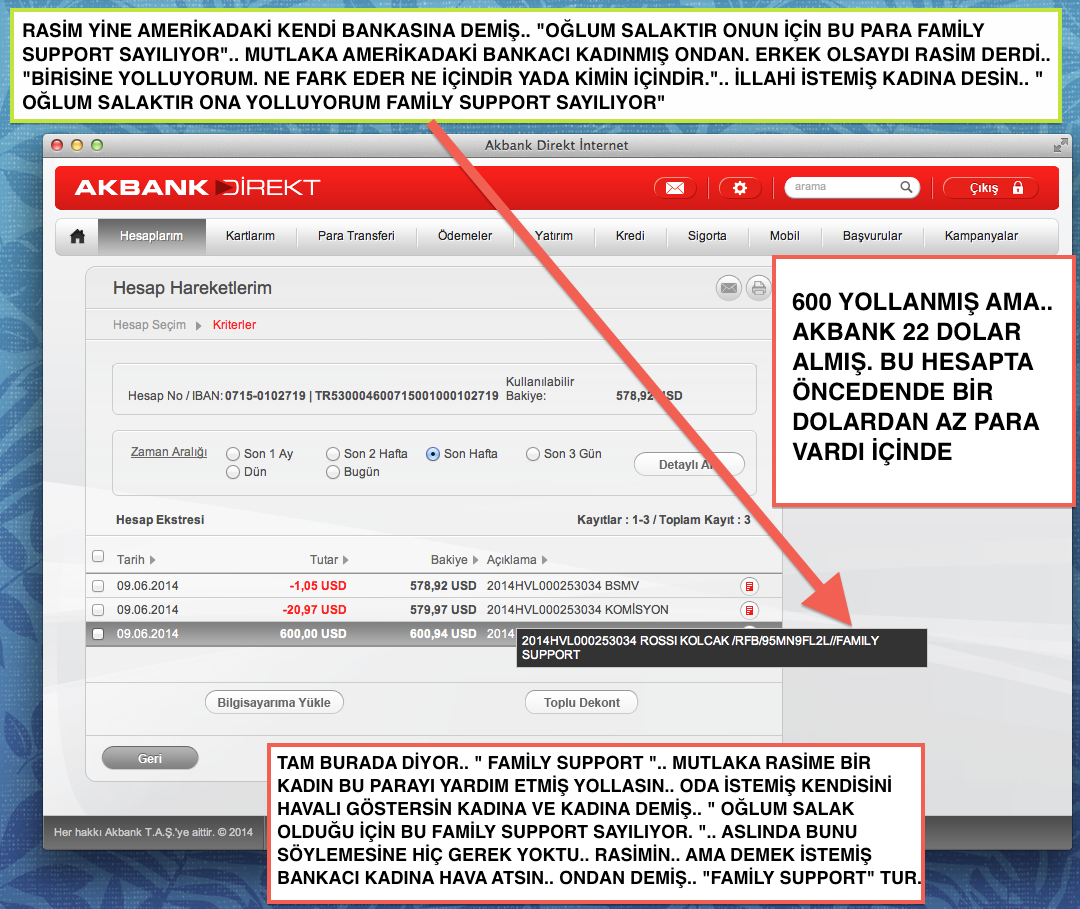Open receipt icon for BSMV transaction
The image size is (1080, 909).
coord(749,586)
